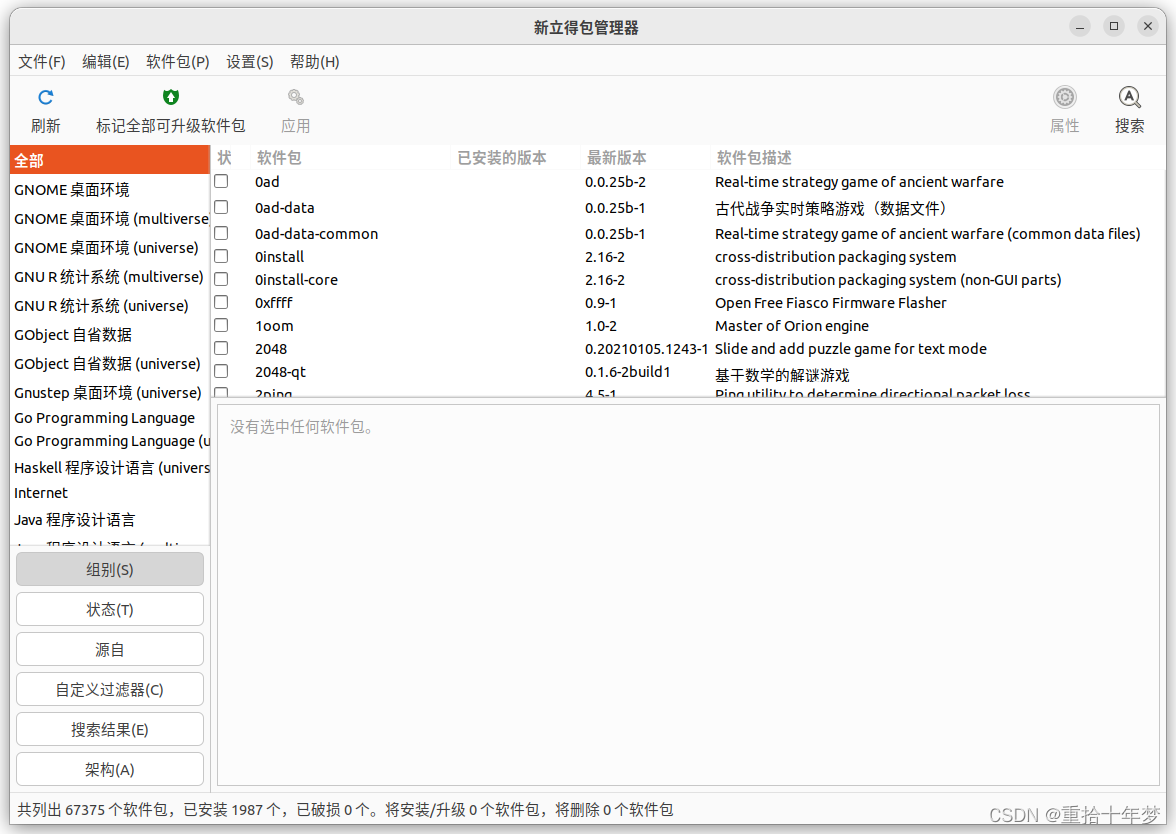Click 标记全部可升级软件包 shield icon
The image size is (1176, 834).
coord(171,98)
